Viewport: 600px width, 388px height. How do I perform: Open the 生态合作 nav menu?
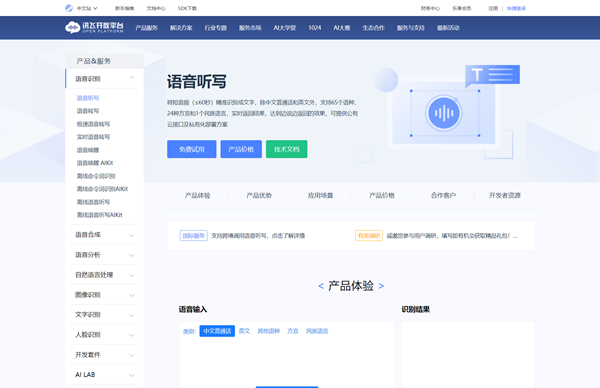[373, 28]
